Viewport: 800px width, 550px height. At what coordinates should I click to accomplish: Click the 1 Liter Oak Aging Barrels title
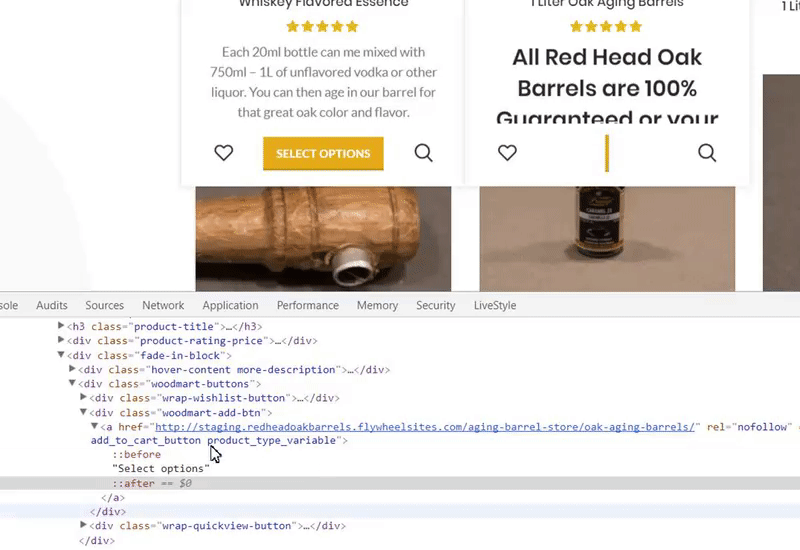[607, 4]
